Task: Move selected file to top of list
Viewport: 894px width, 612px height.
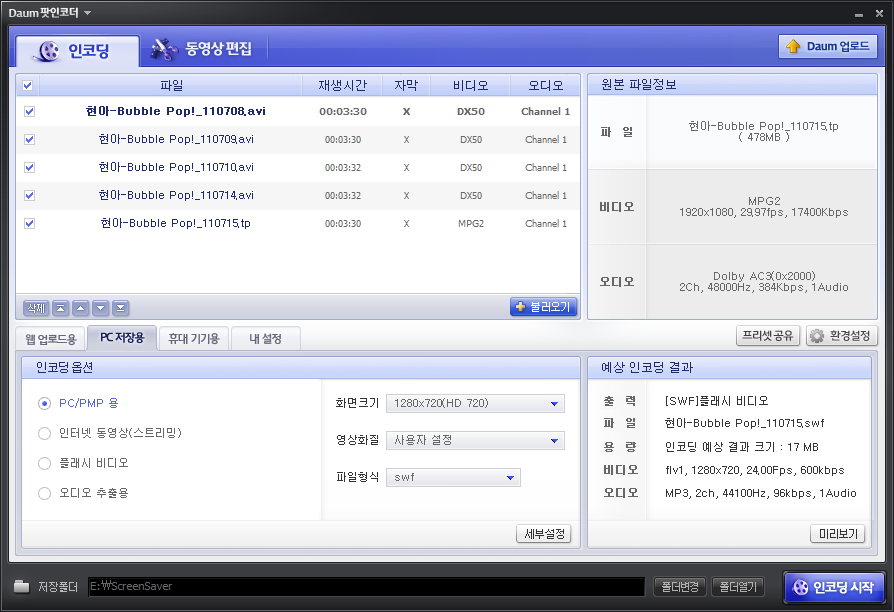Action: [x=60, y=308]
